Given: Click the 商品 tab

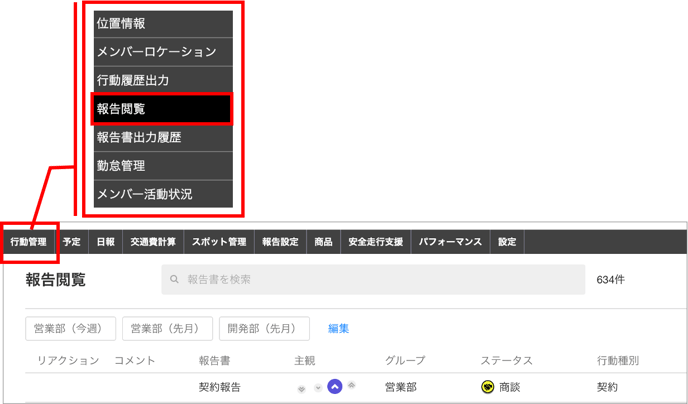Looking at the screenshot, I should point(323,242).
